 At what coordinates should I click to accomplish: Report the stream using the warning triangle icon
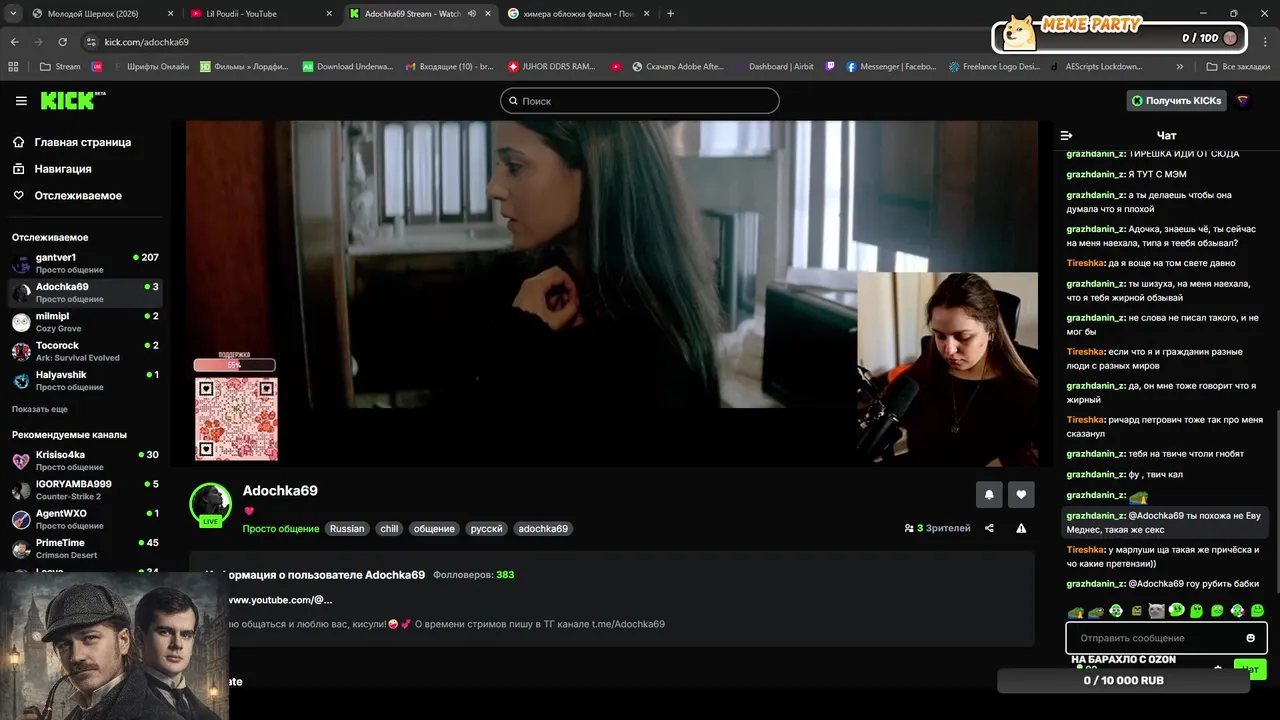pyautogui.click(x=1021, y=528)
